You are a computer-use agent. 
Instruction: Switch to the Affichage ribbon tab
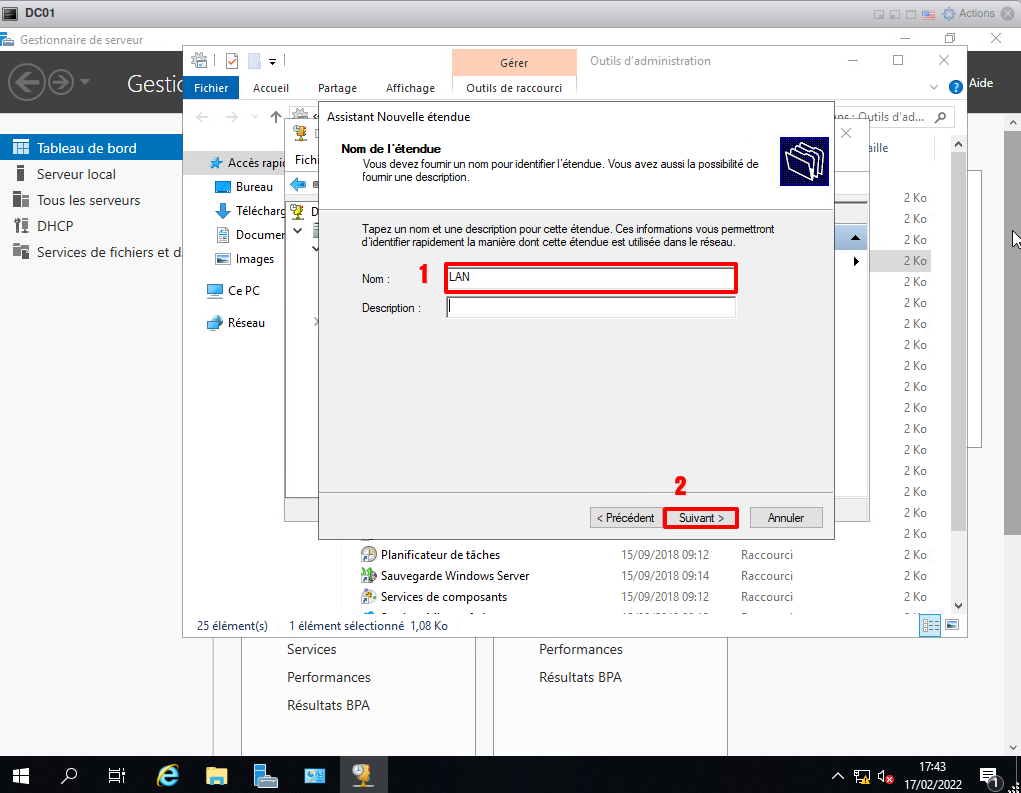click(410, 88)
